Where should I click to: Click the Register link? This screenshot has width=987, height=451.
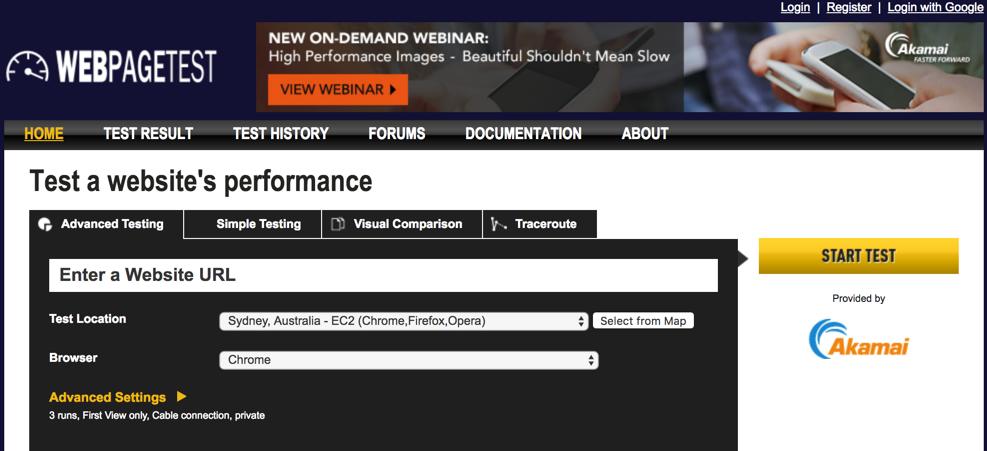[849, 8]
